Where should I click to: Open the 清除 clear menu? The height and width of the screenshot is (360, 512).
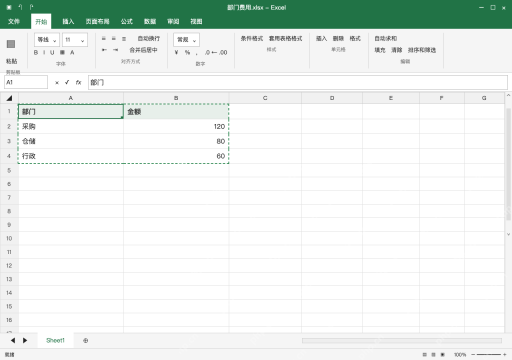[397, 50]
